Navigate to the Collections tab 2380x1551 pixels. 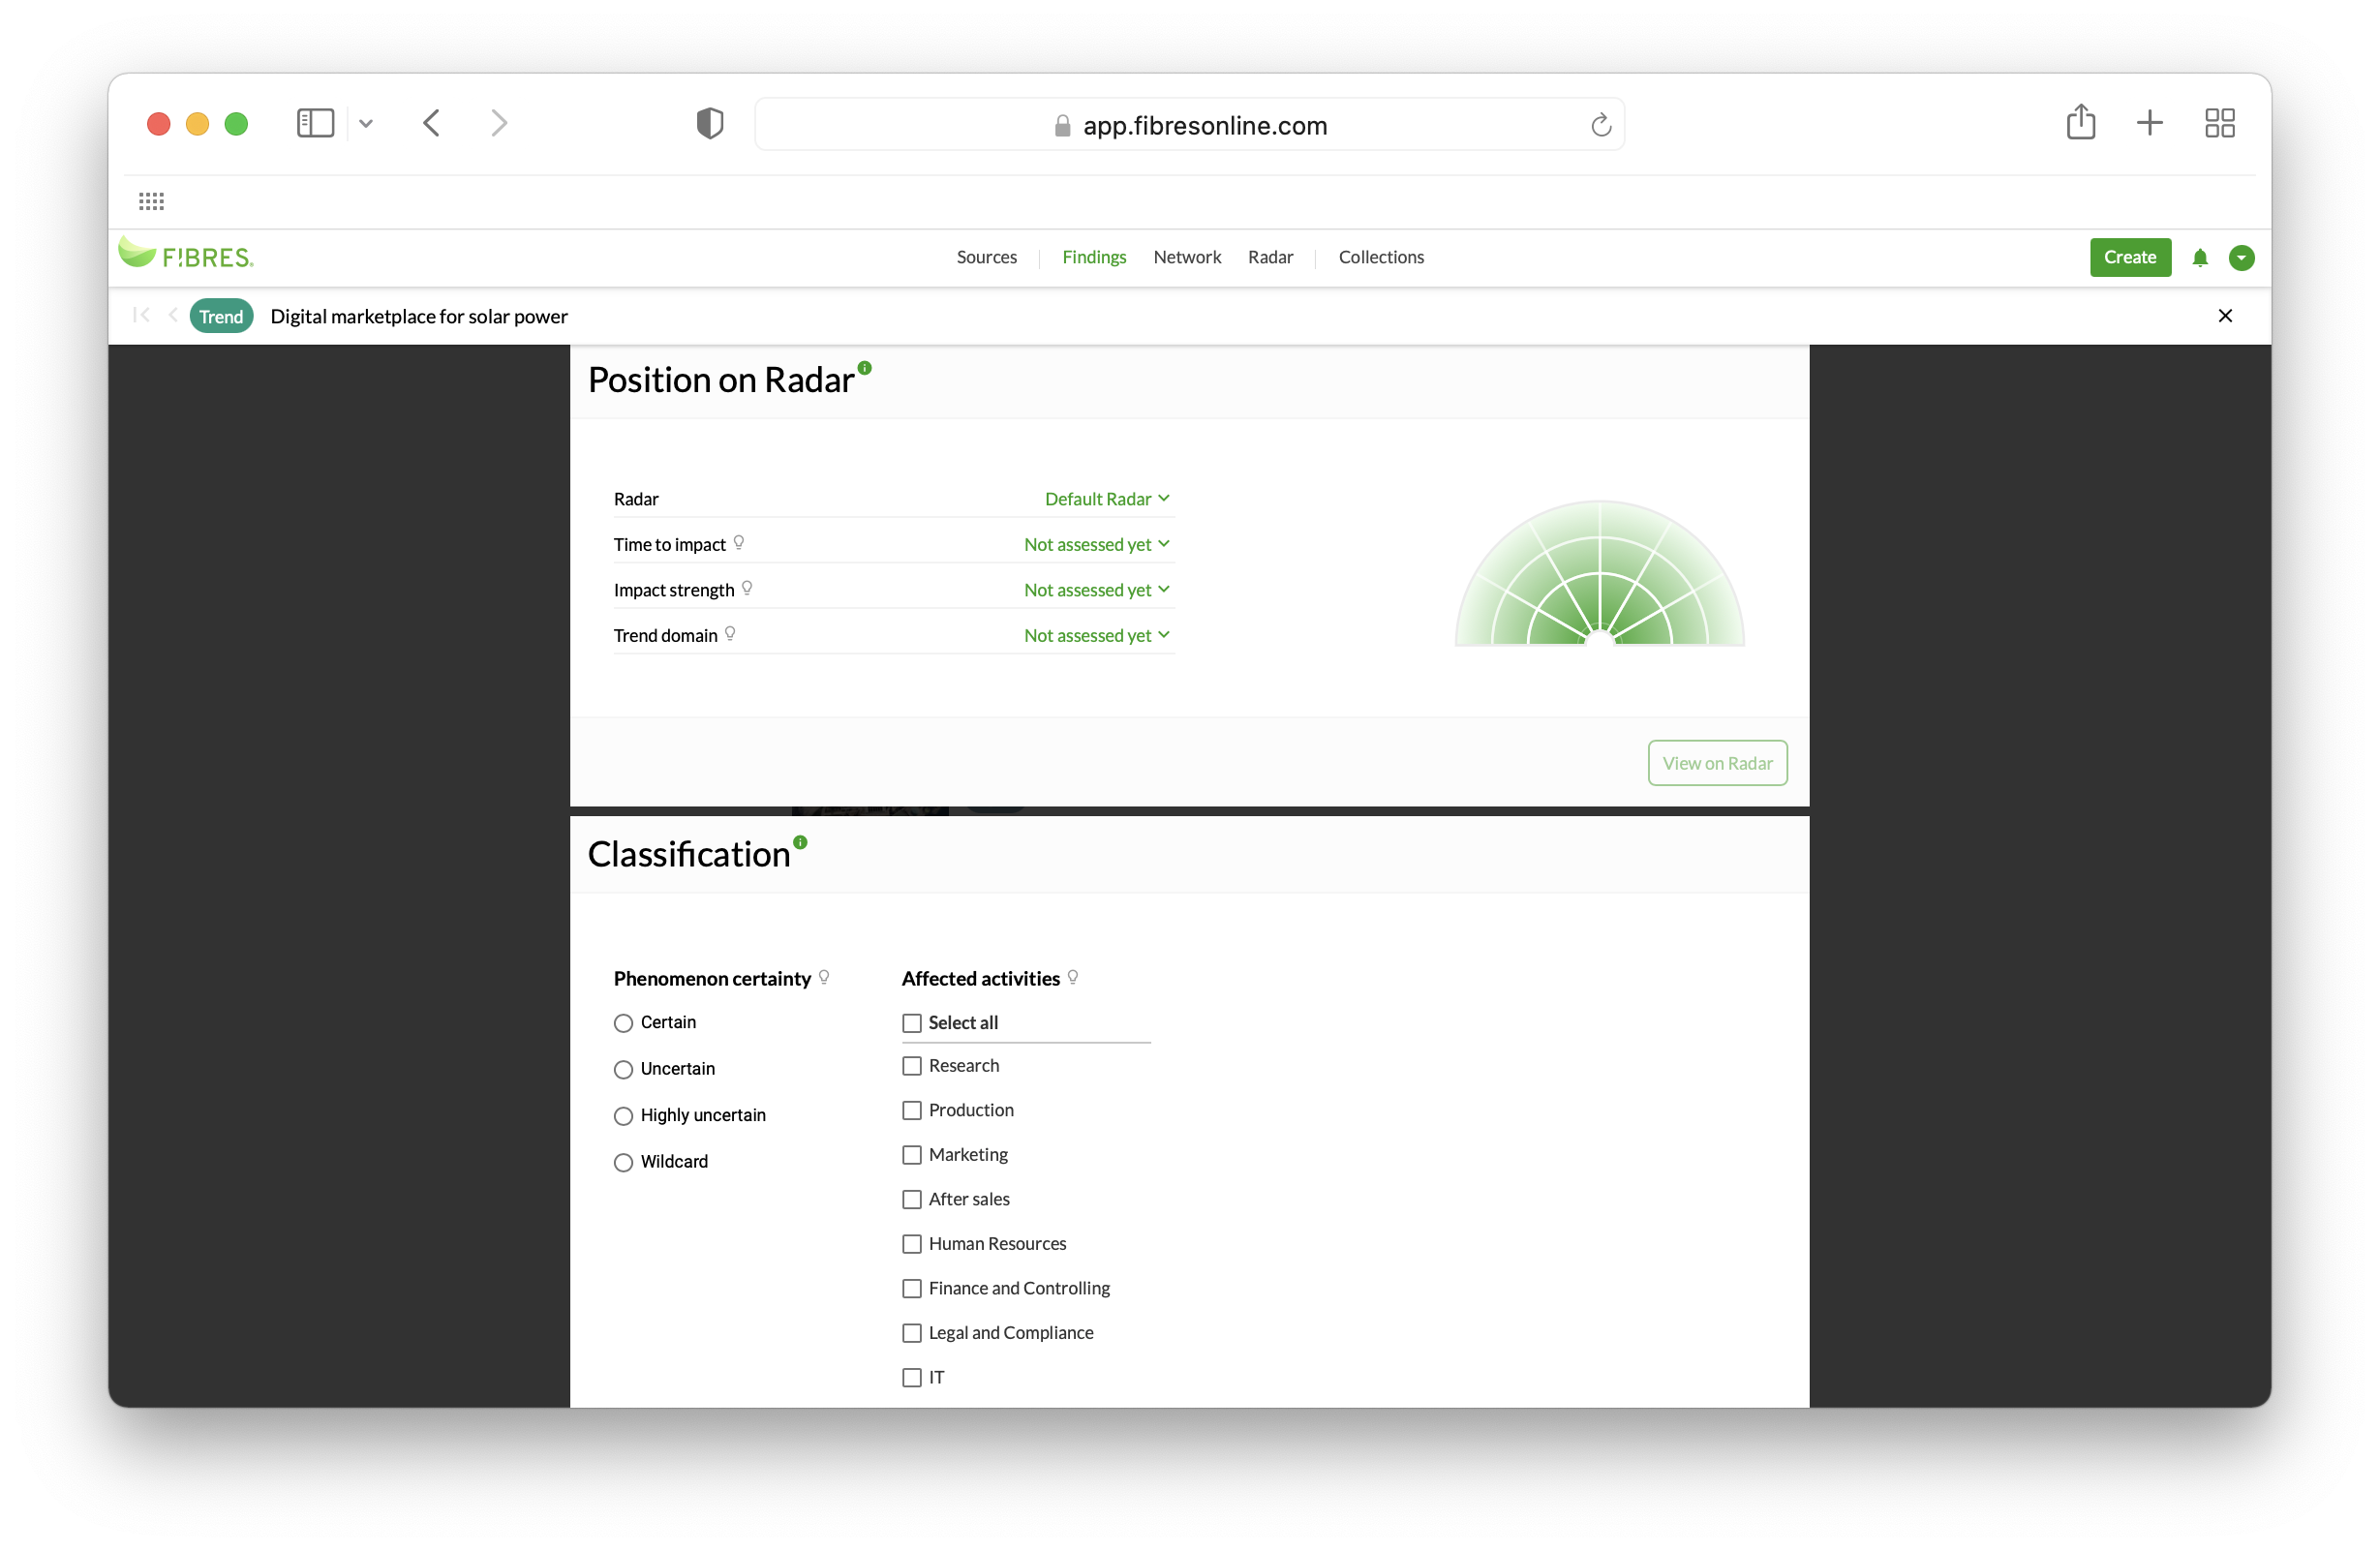(1381, 257)
